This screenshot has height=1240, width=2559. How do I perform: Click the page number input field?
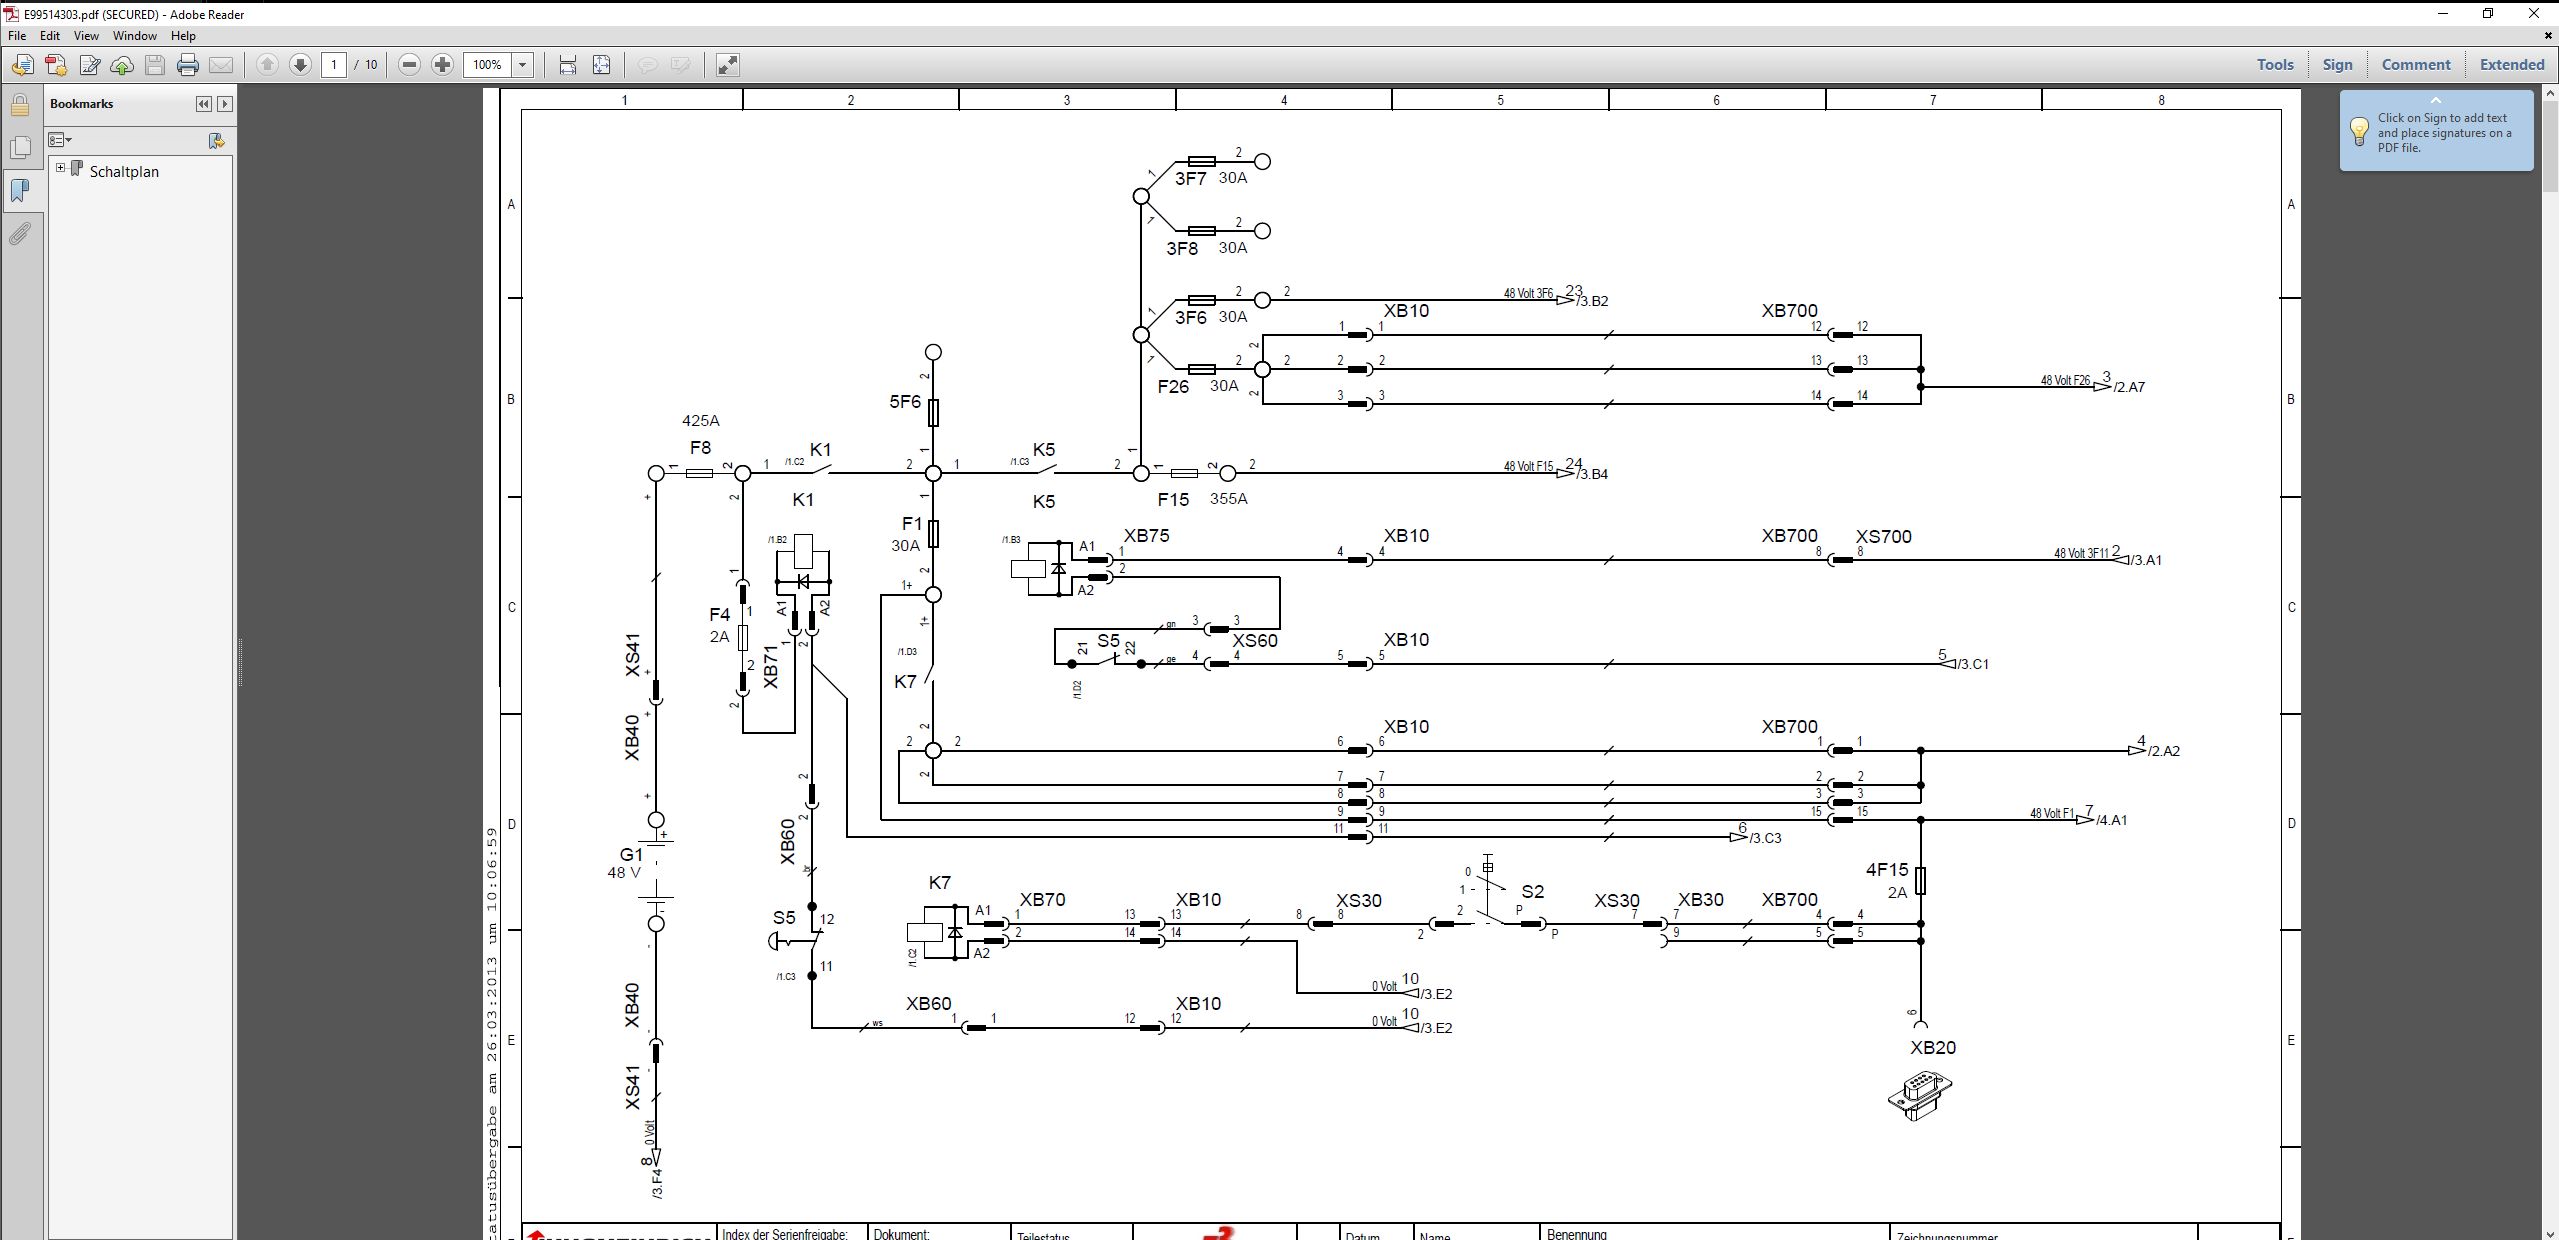point(334,65)
